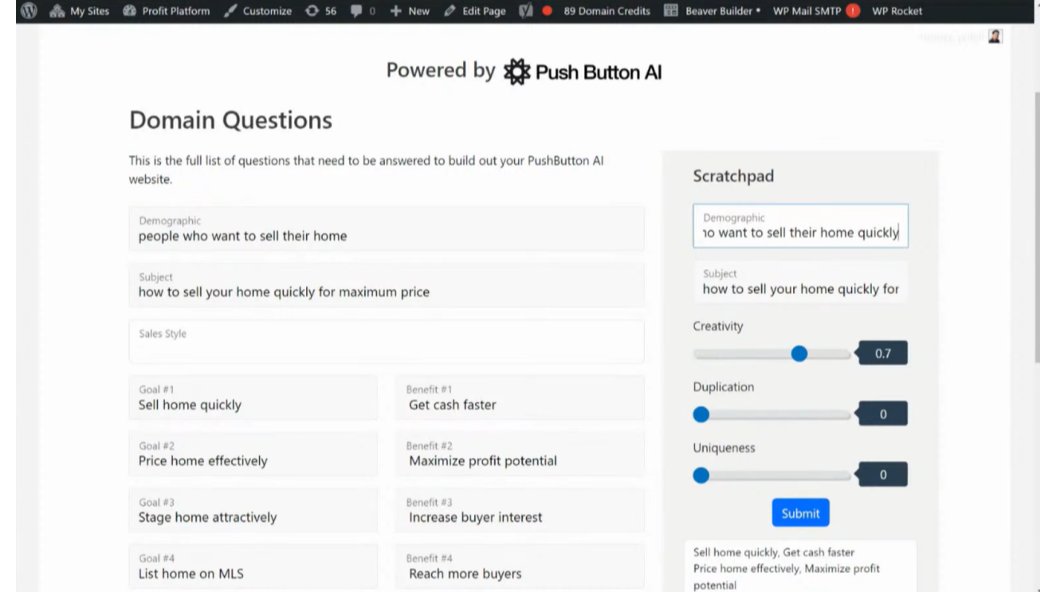Click the Duplication value box showing 0
This screenshot has width=1056, height=594.
[x=882, y=414]
